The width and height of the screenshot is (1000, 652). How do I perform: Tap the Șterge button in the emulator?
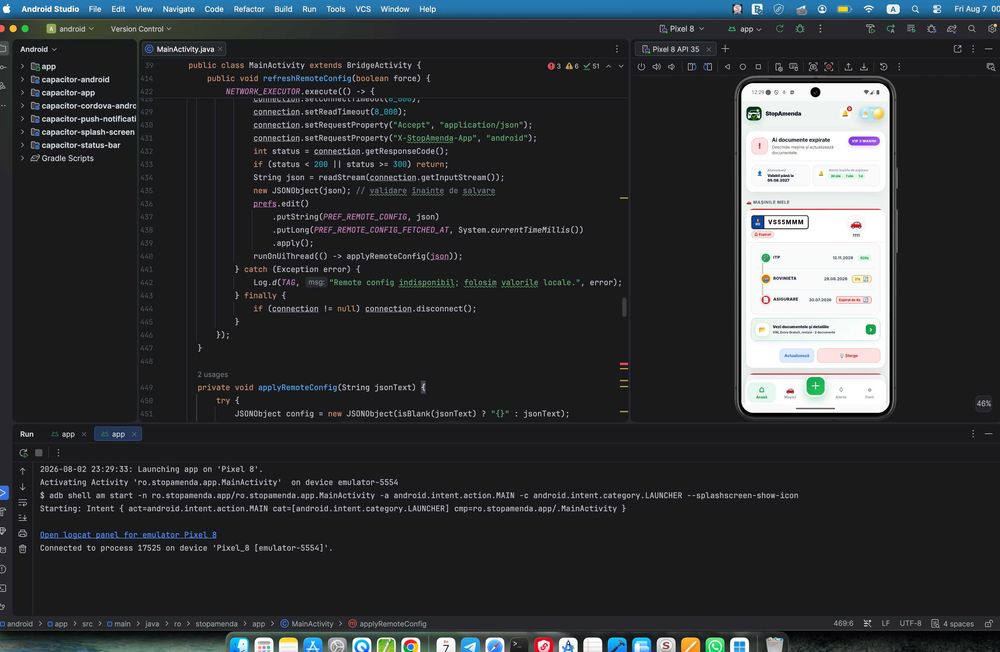click(848, 355)
